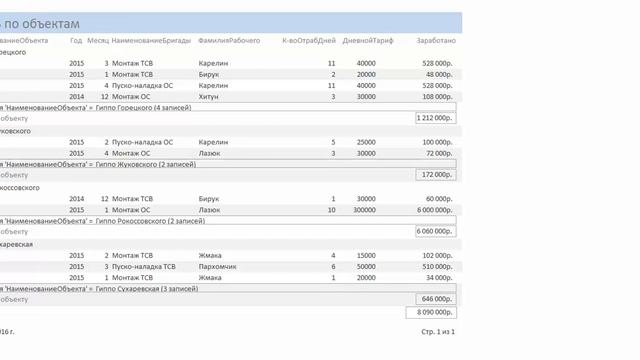Select the group total '6 060 000р.'
Image resolution: width=640 pixels, height=360 pixels.
coord(436,231)
